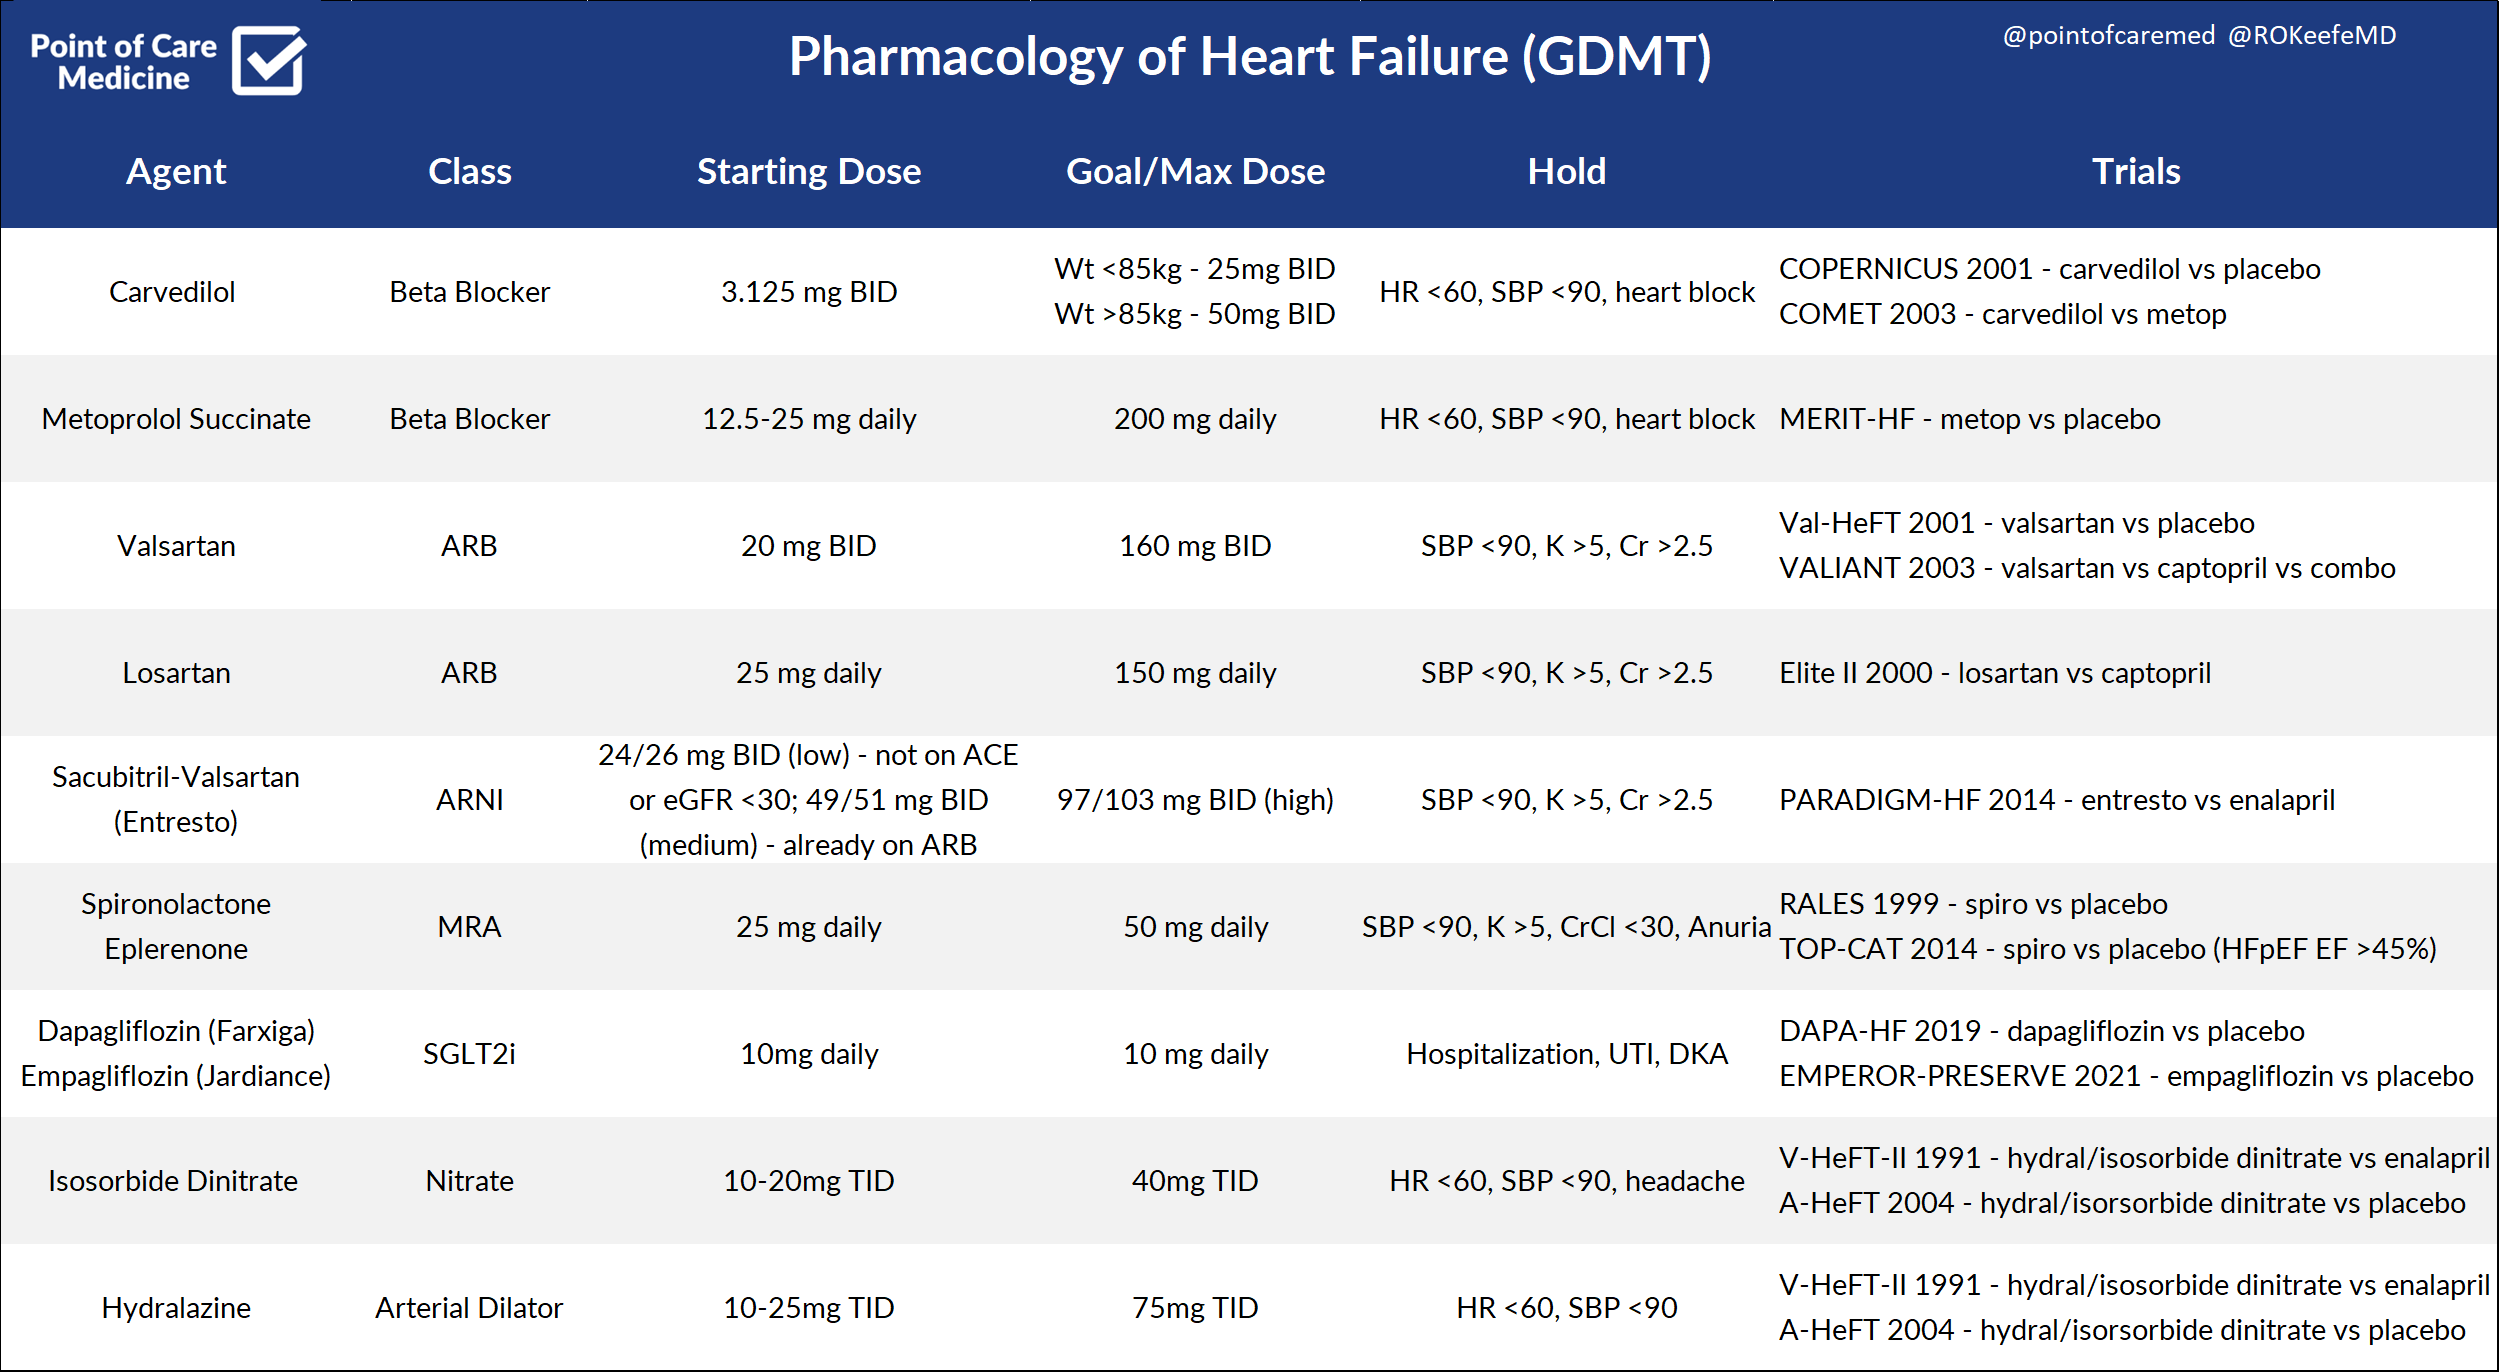Click the @pointofcaremed handle
2499x1372 pixels.
point(2108,36)
